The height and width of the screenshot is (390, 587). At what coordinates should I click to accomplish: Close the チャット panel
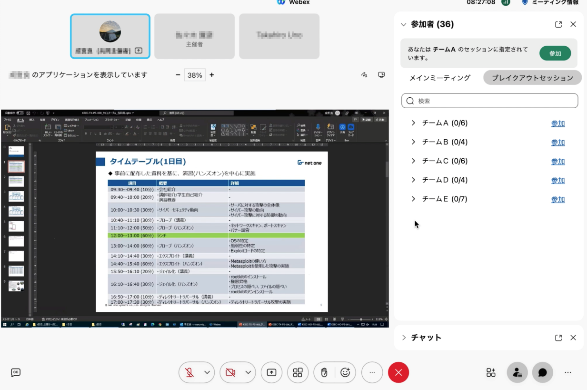coord(573,338)
